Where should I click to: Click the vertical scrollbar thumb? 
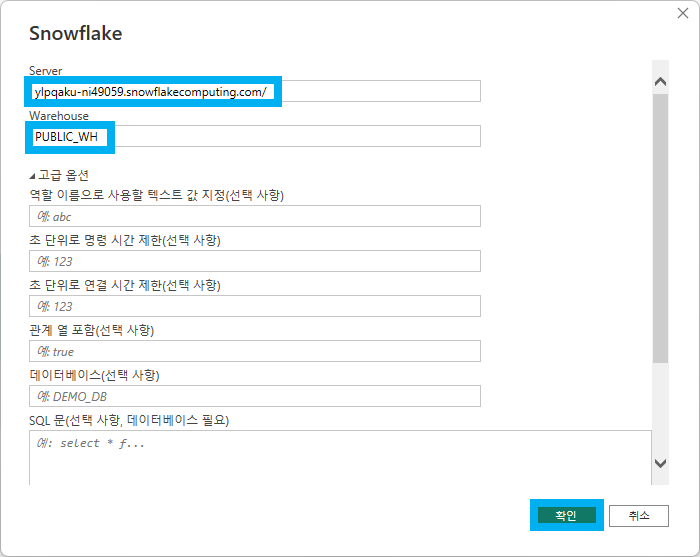tap(660, 228)
